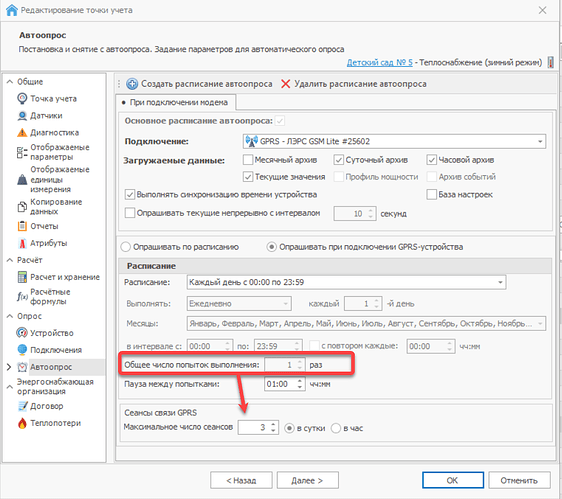
Task: Click Отменить button
Action: coord(519,480)
